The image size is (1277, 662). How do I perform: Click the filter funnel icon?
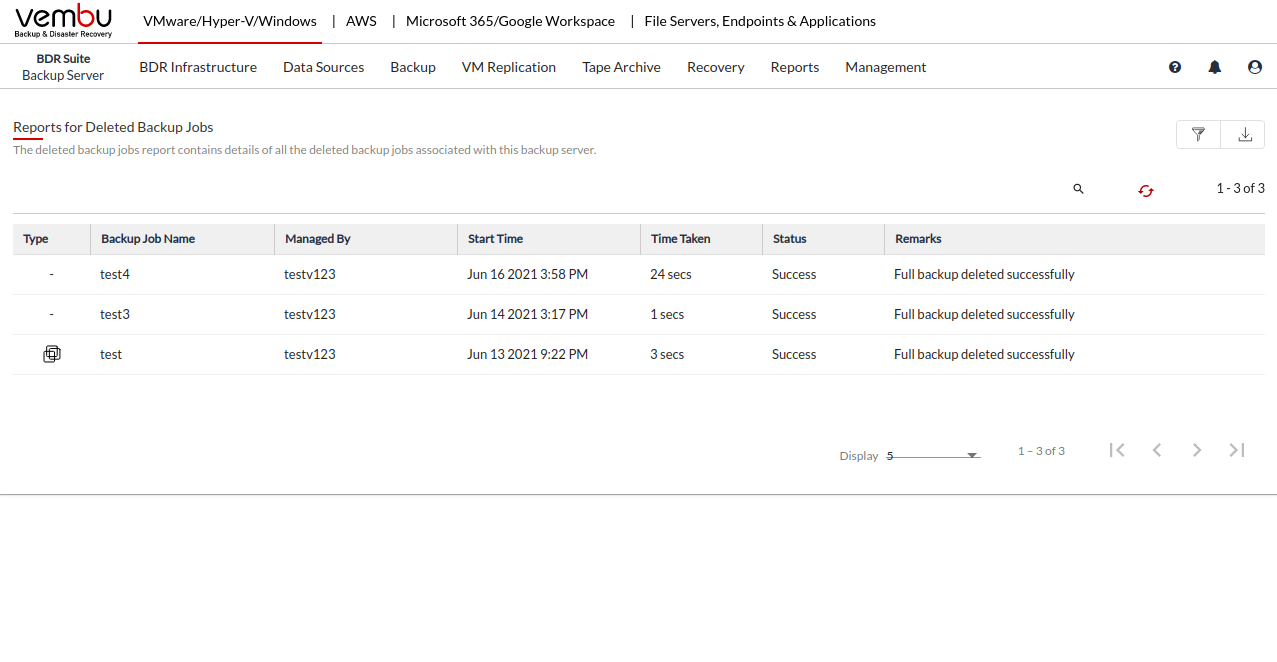1198,134
